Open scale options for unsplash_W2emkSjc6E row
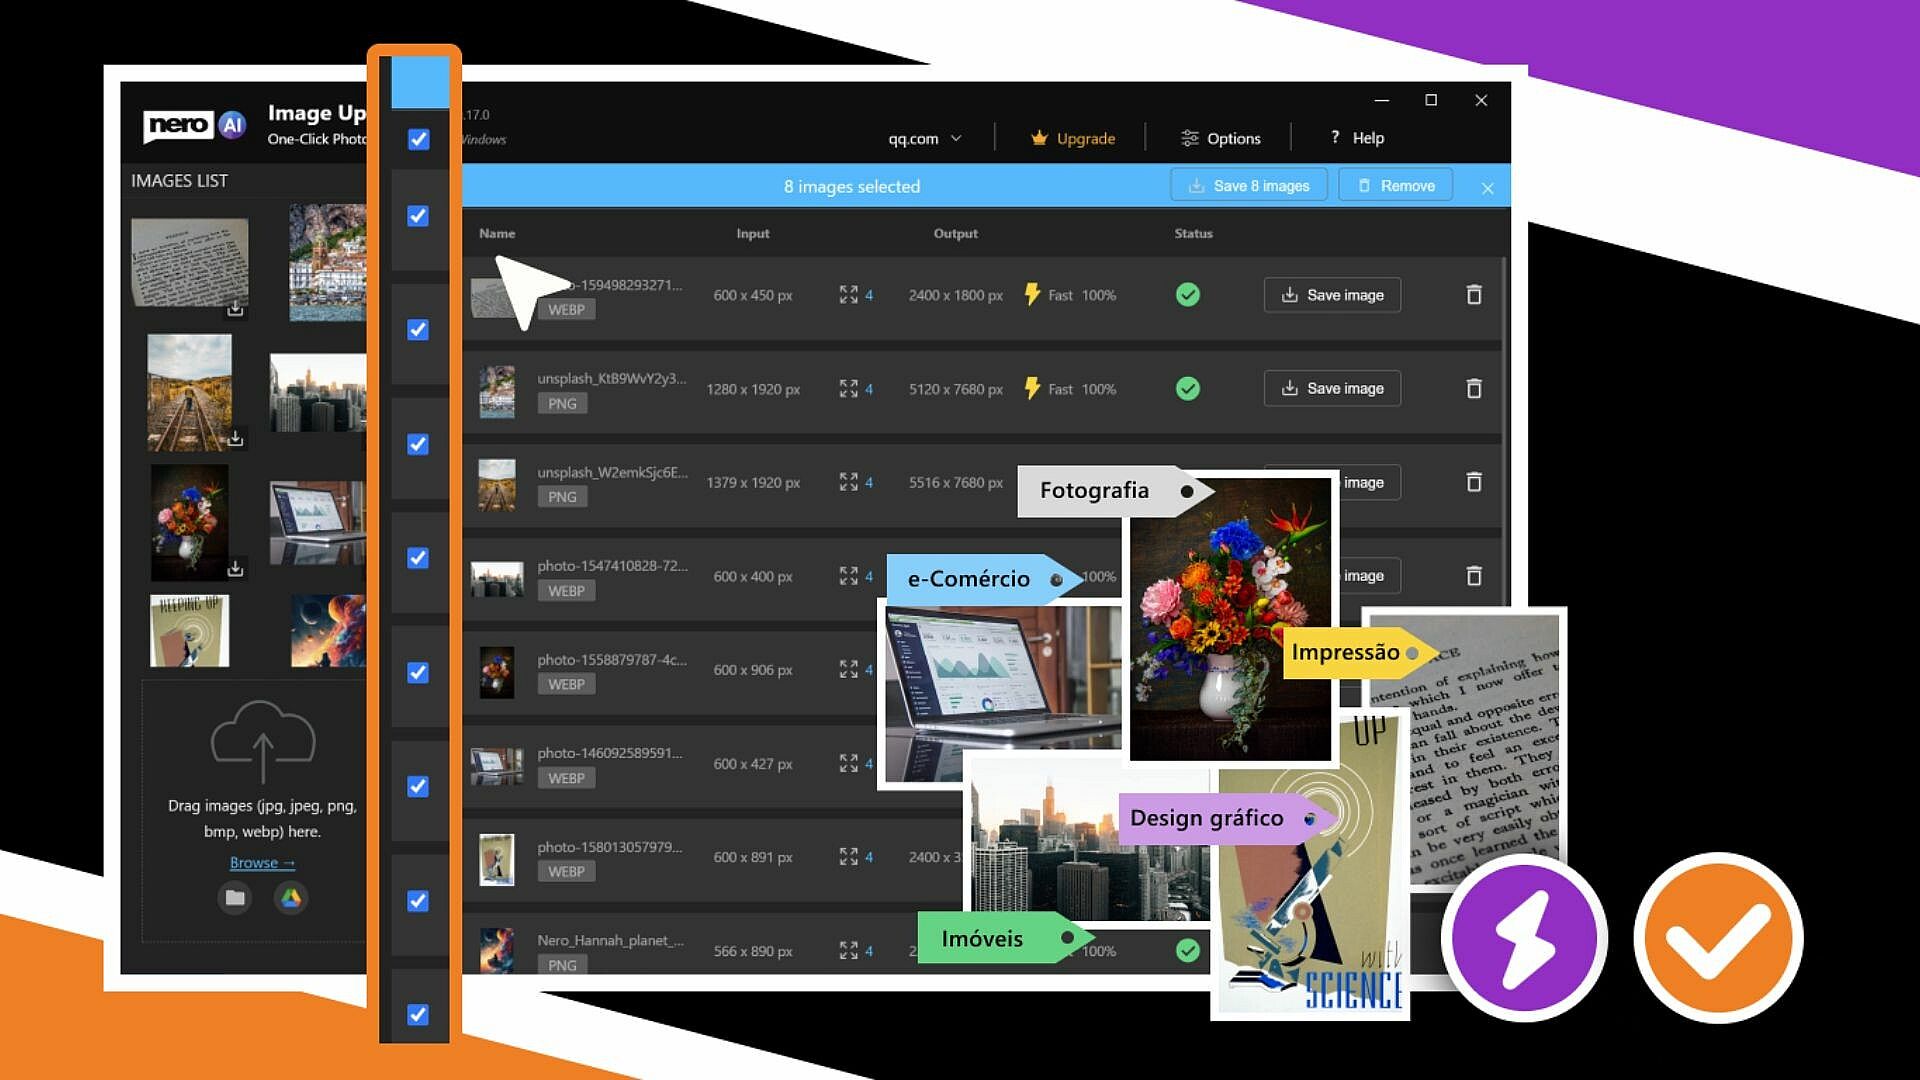This screenshot has width=1920, height=1080. coord(849,482)
